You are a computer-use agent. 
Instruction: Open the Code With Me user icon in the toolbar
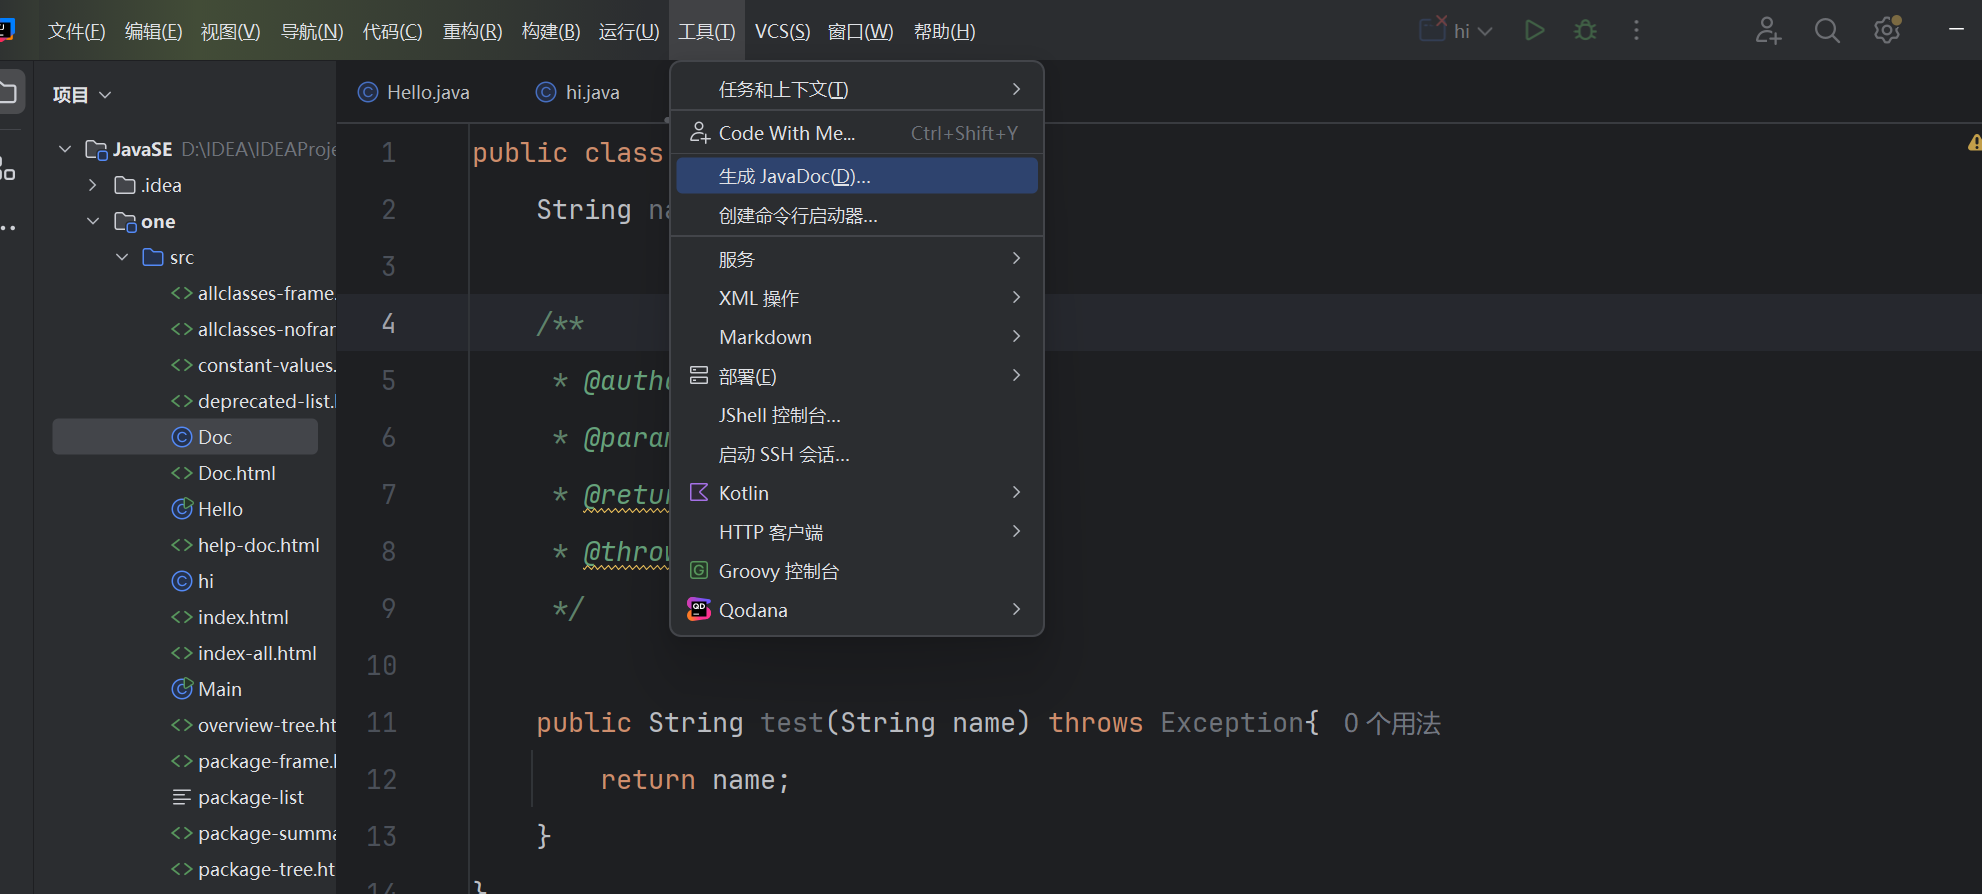1768,31
